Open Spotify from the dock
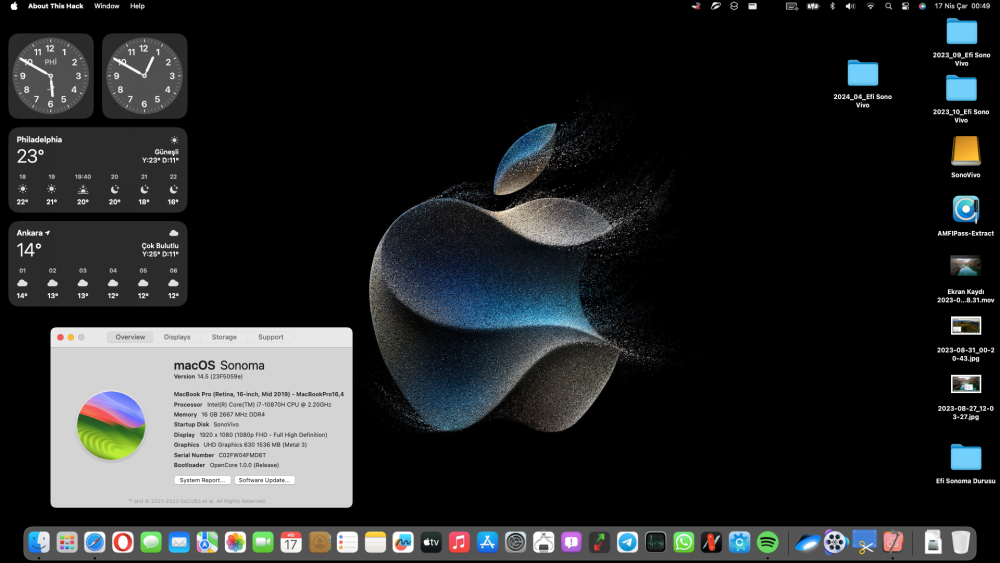The image size is (1000, 563). click(767, 543)
